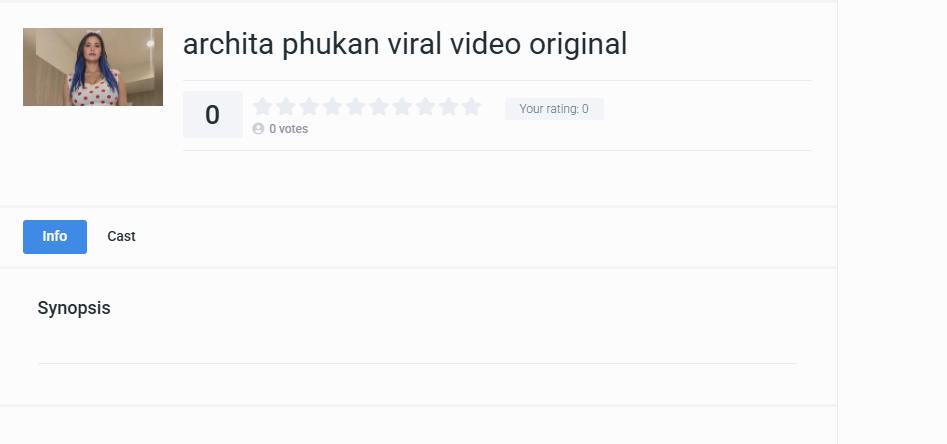Open the Info tab
The image size is (947, 444).
(x=55, y=237)
